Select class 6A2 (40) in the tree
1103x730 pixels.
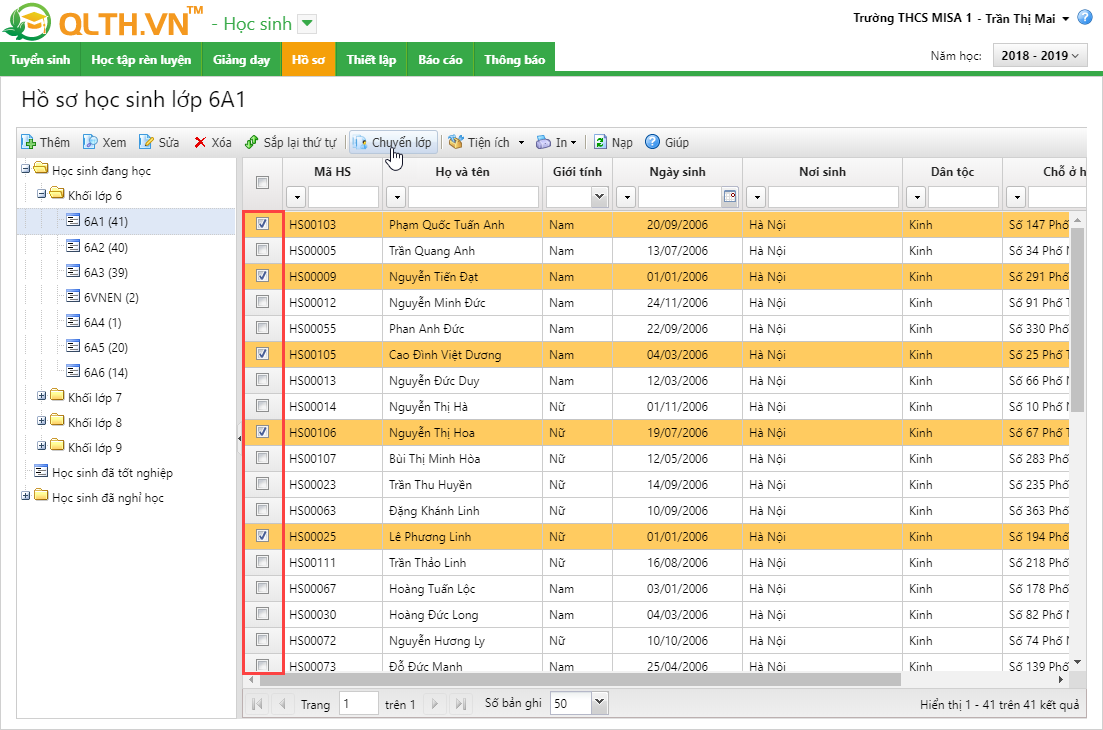[105, 247]
